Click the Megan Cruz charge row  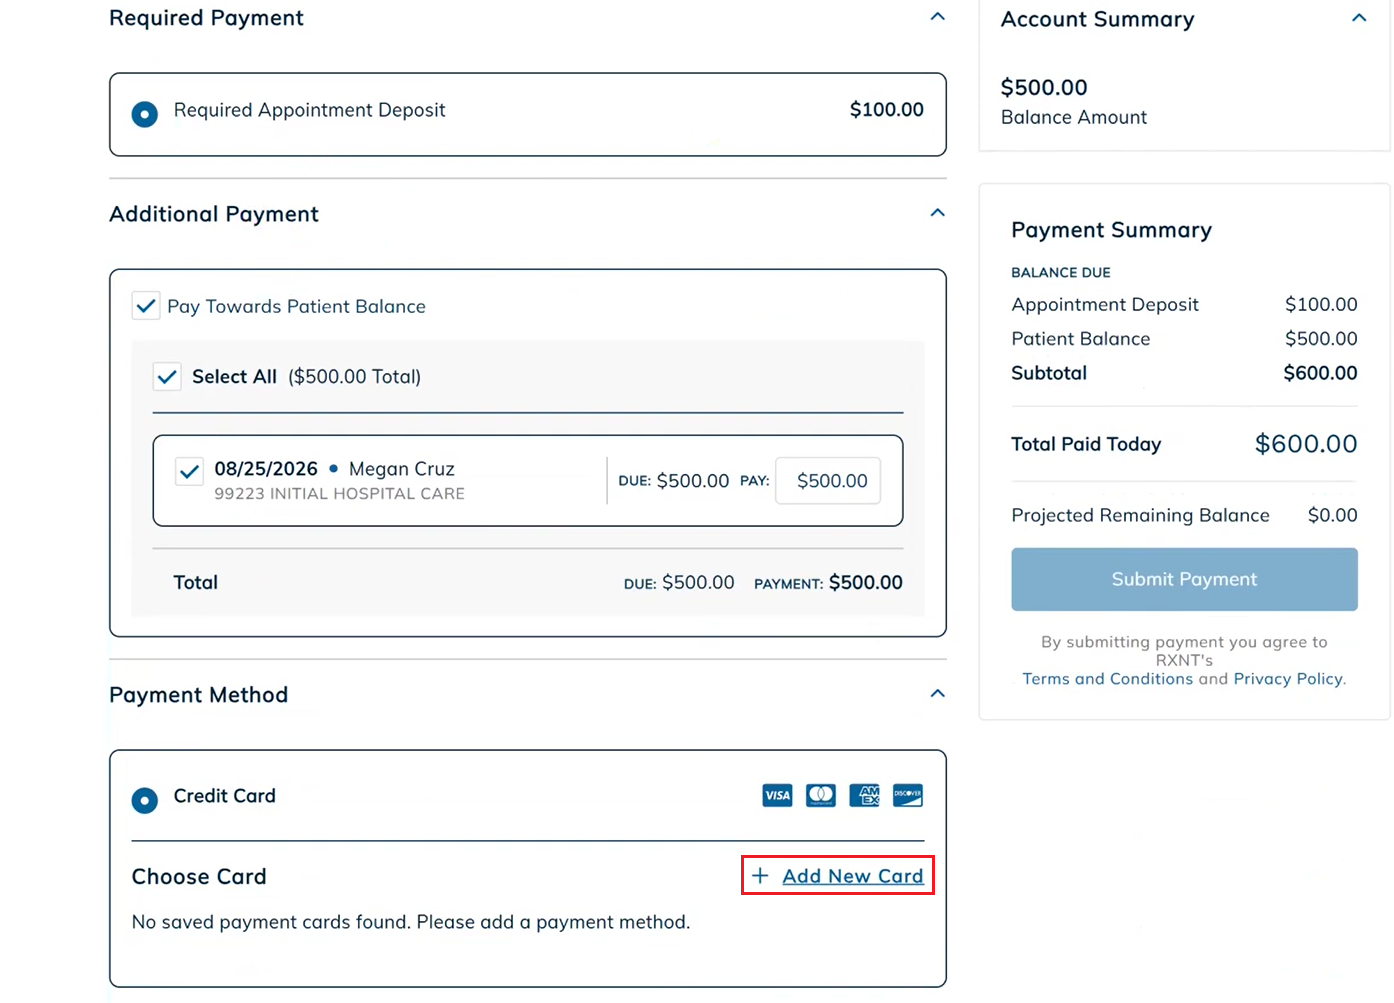pos(528,481)
